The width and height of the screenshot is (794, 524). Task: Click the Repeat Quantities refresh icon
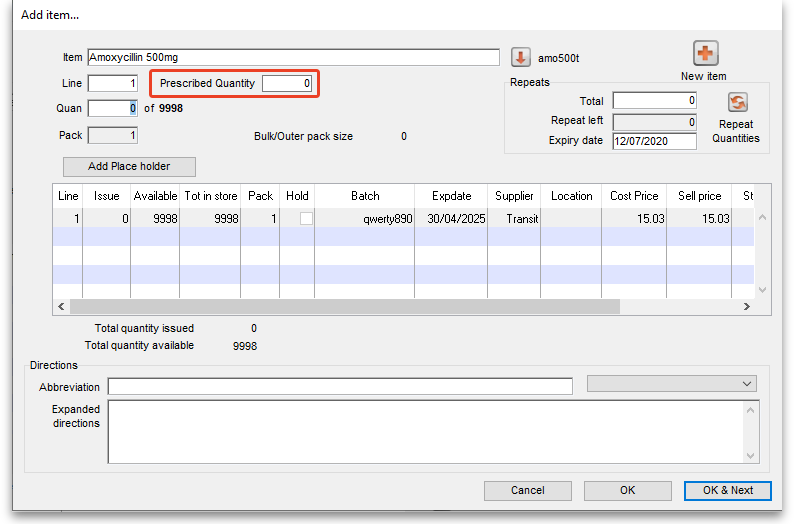coord(736,102)
